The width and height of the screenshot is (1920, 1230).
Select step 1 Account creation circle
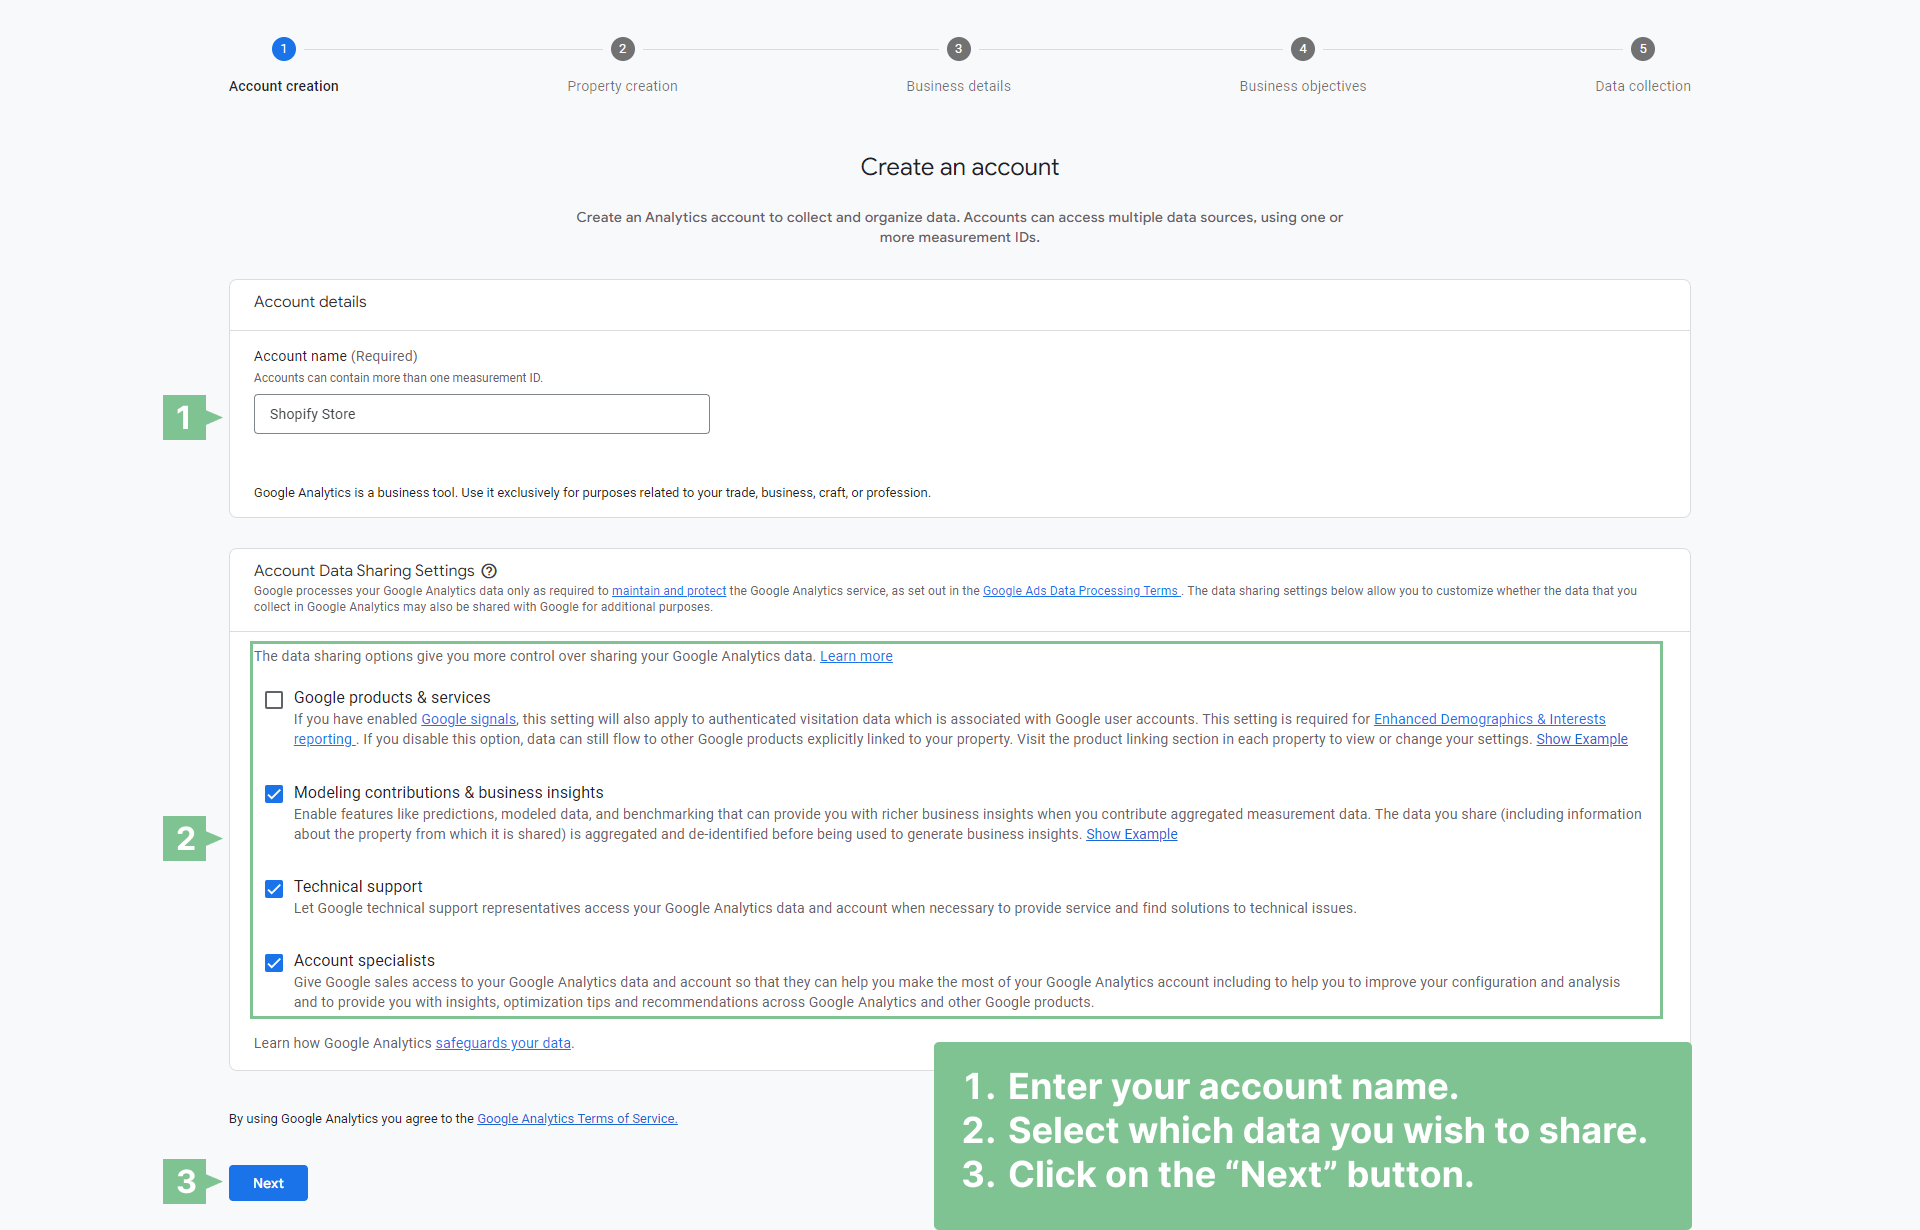pyautogui.click(x=284, y=49)
